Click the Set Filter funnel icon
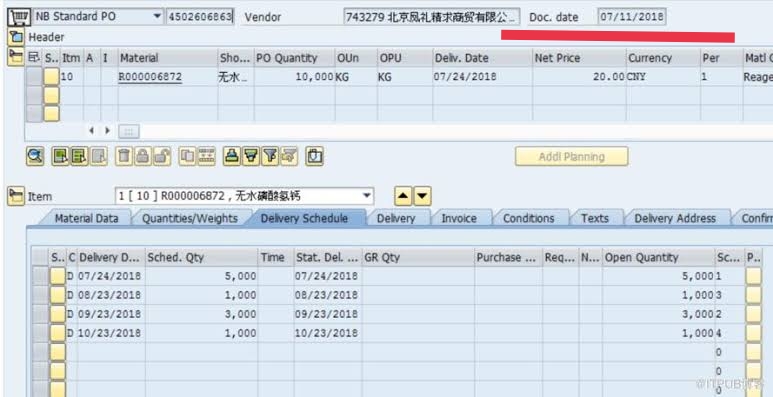773x397 pixels. 270,157
